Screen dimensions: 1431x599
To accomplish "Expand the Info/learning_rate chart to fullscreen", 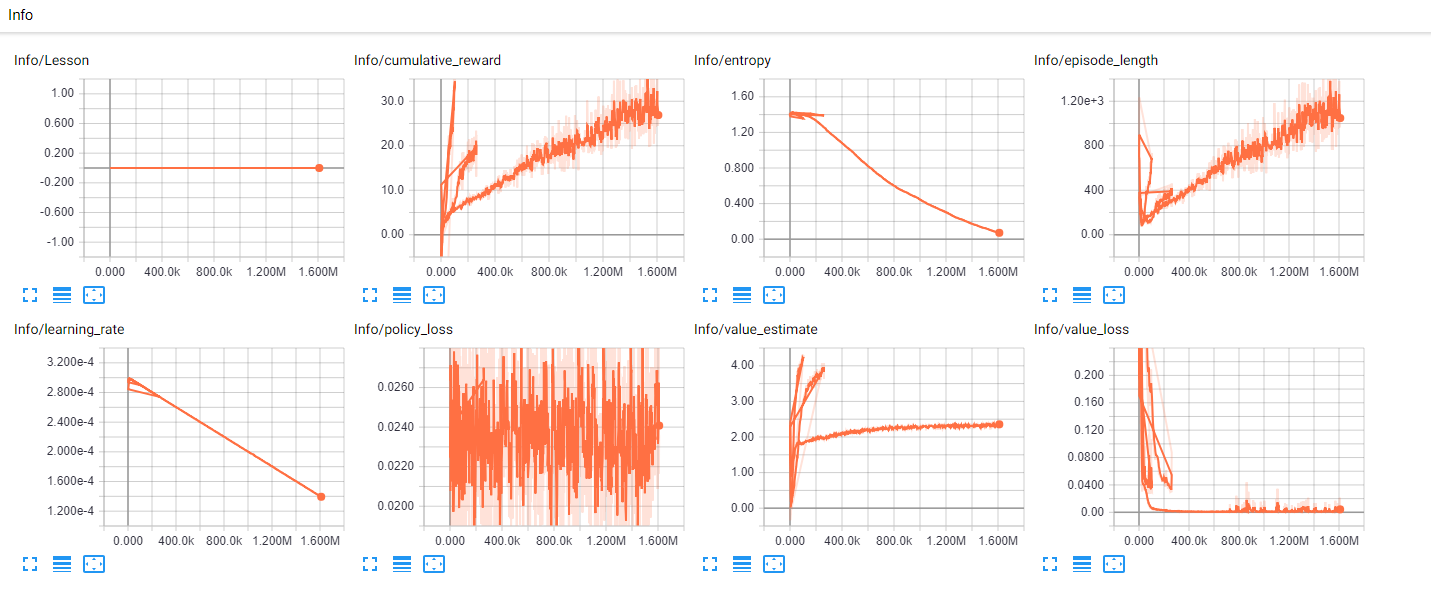I will [x=30, y=563].
